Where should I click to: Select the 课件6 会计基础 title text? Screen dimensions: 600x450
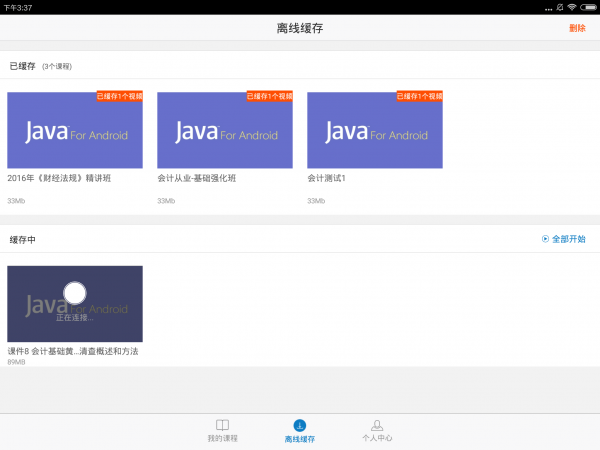pos(72,351)
